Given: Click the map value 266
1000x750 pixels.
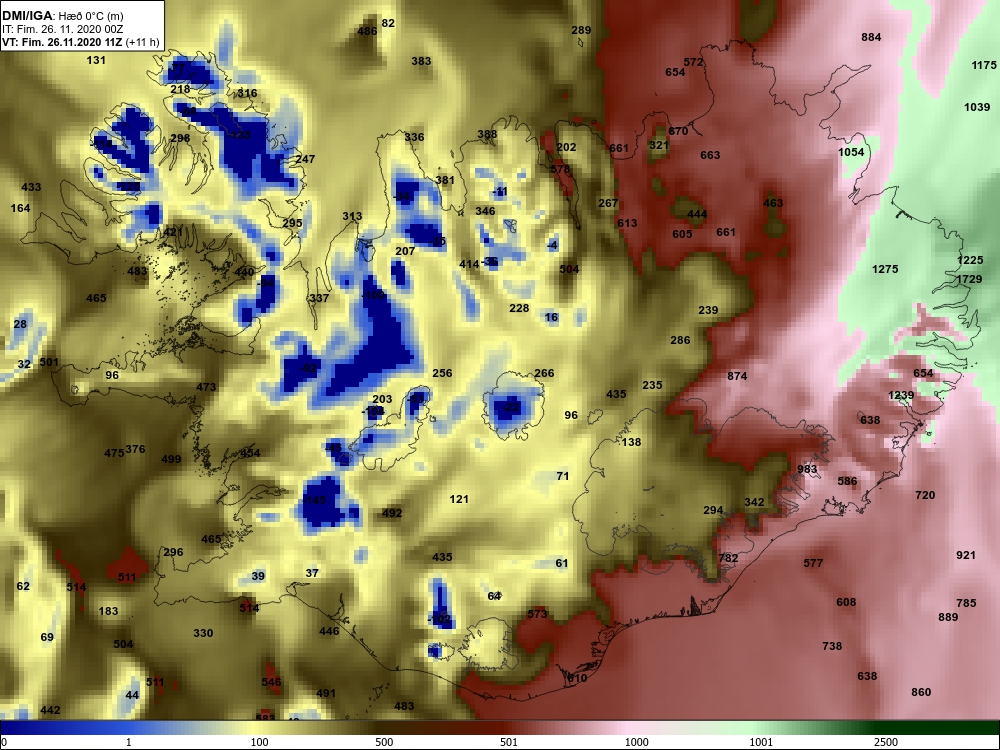Looking at the screenshot, I should coord(544,373).
